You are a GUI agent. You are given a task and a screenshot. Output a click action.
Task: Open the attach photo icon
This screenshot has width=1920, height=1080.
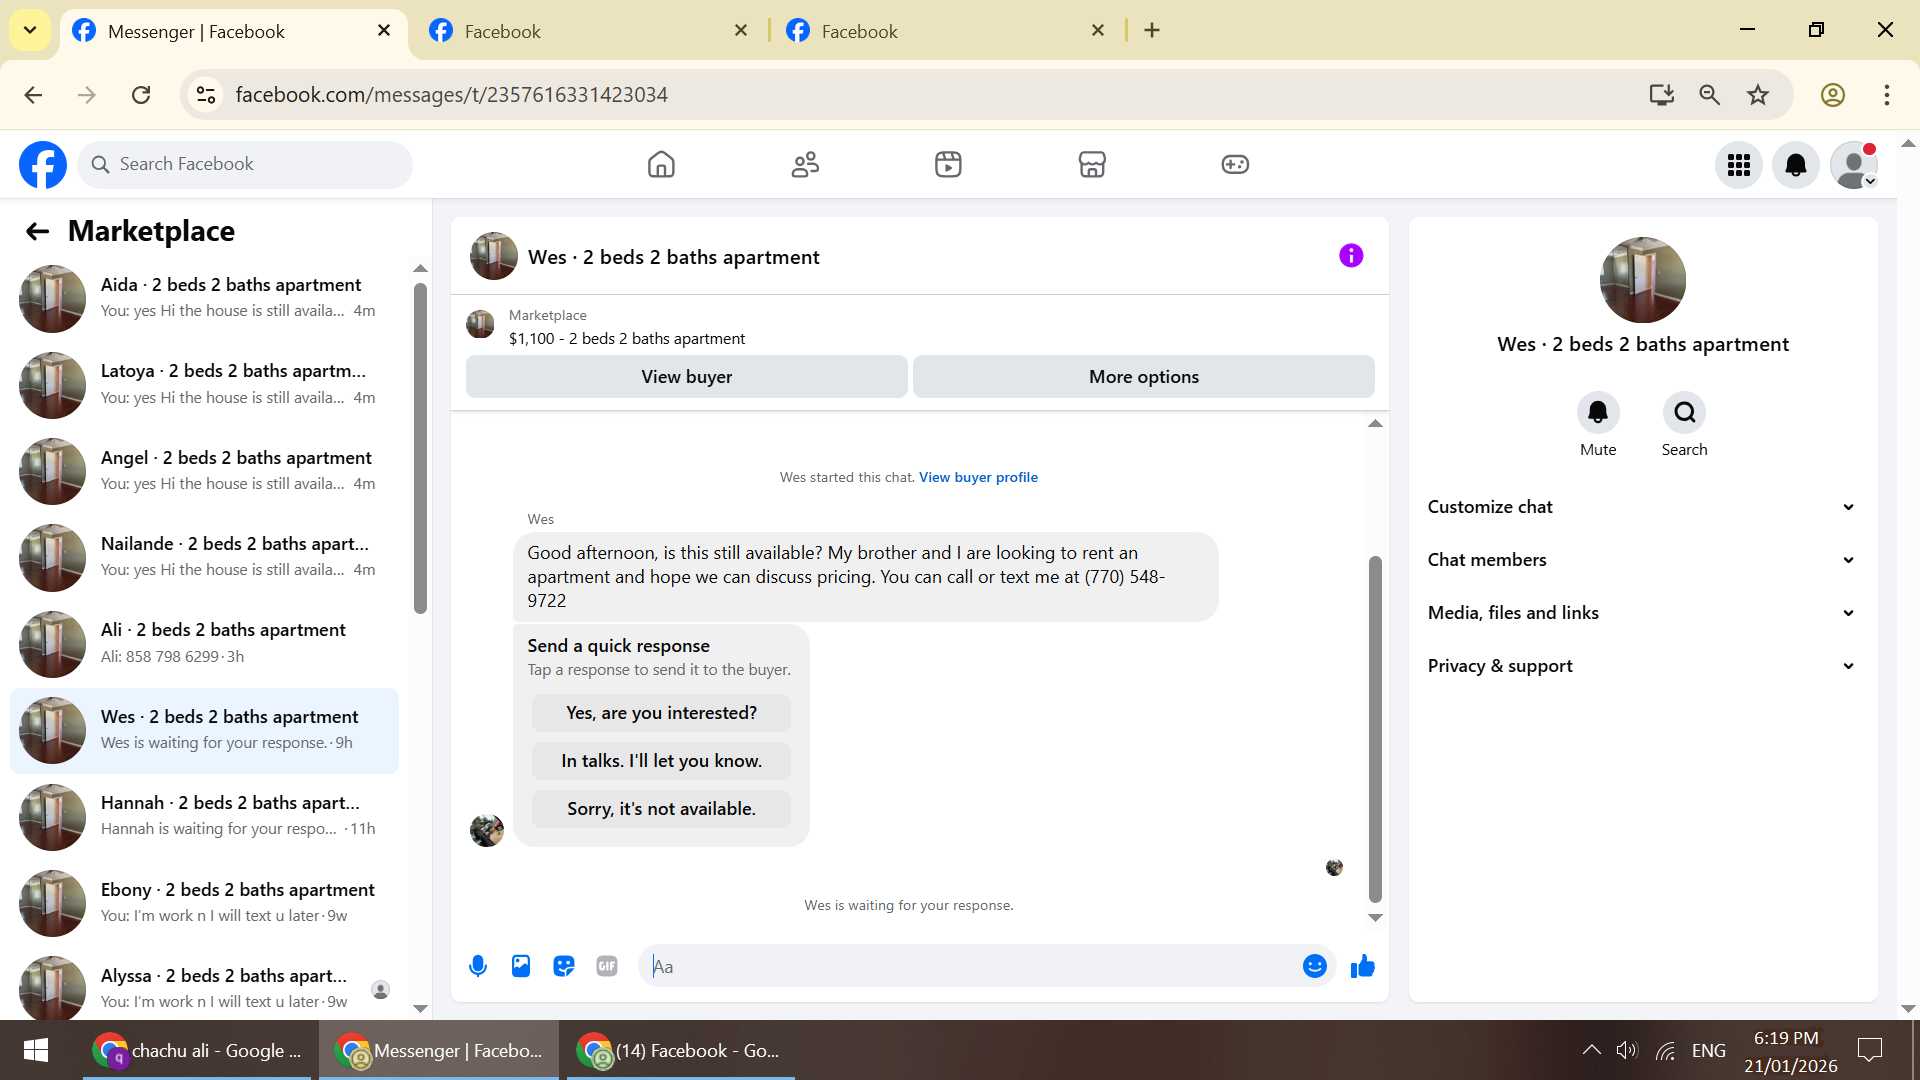[x=521, y=966]
